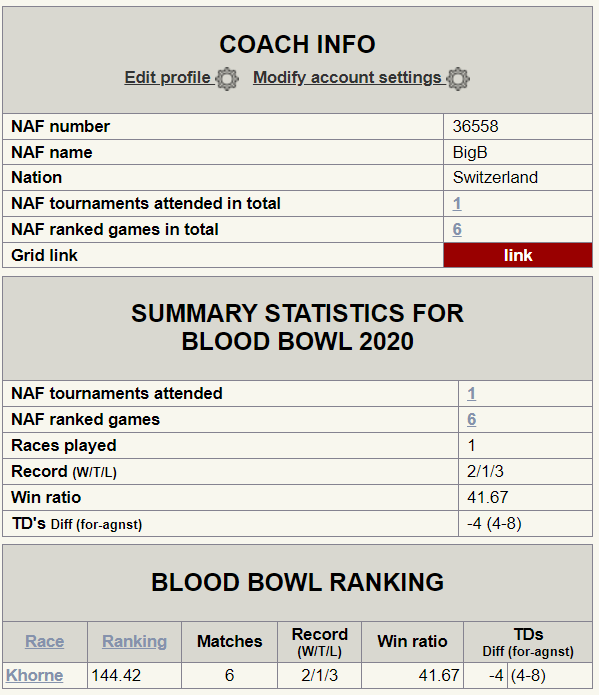Open the Khorne race link
Image resolution: width=599 pixels, height=695 pixels.
[x=35, y=675]
